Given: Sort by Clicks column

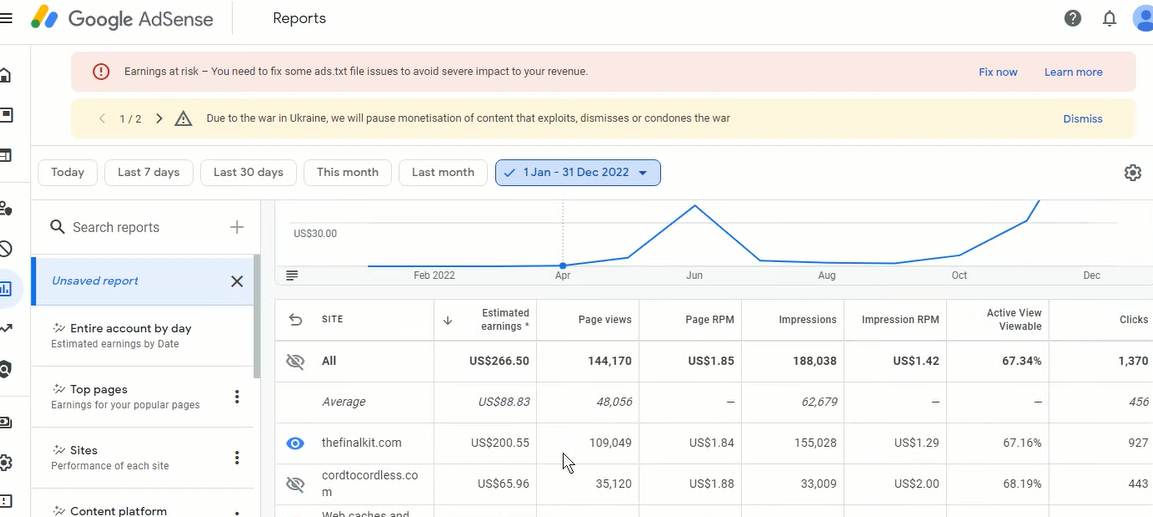Looking at the screenshot, I should tap(1133, 320).
